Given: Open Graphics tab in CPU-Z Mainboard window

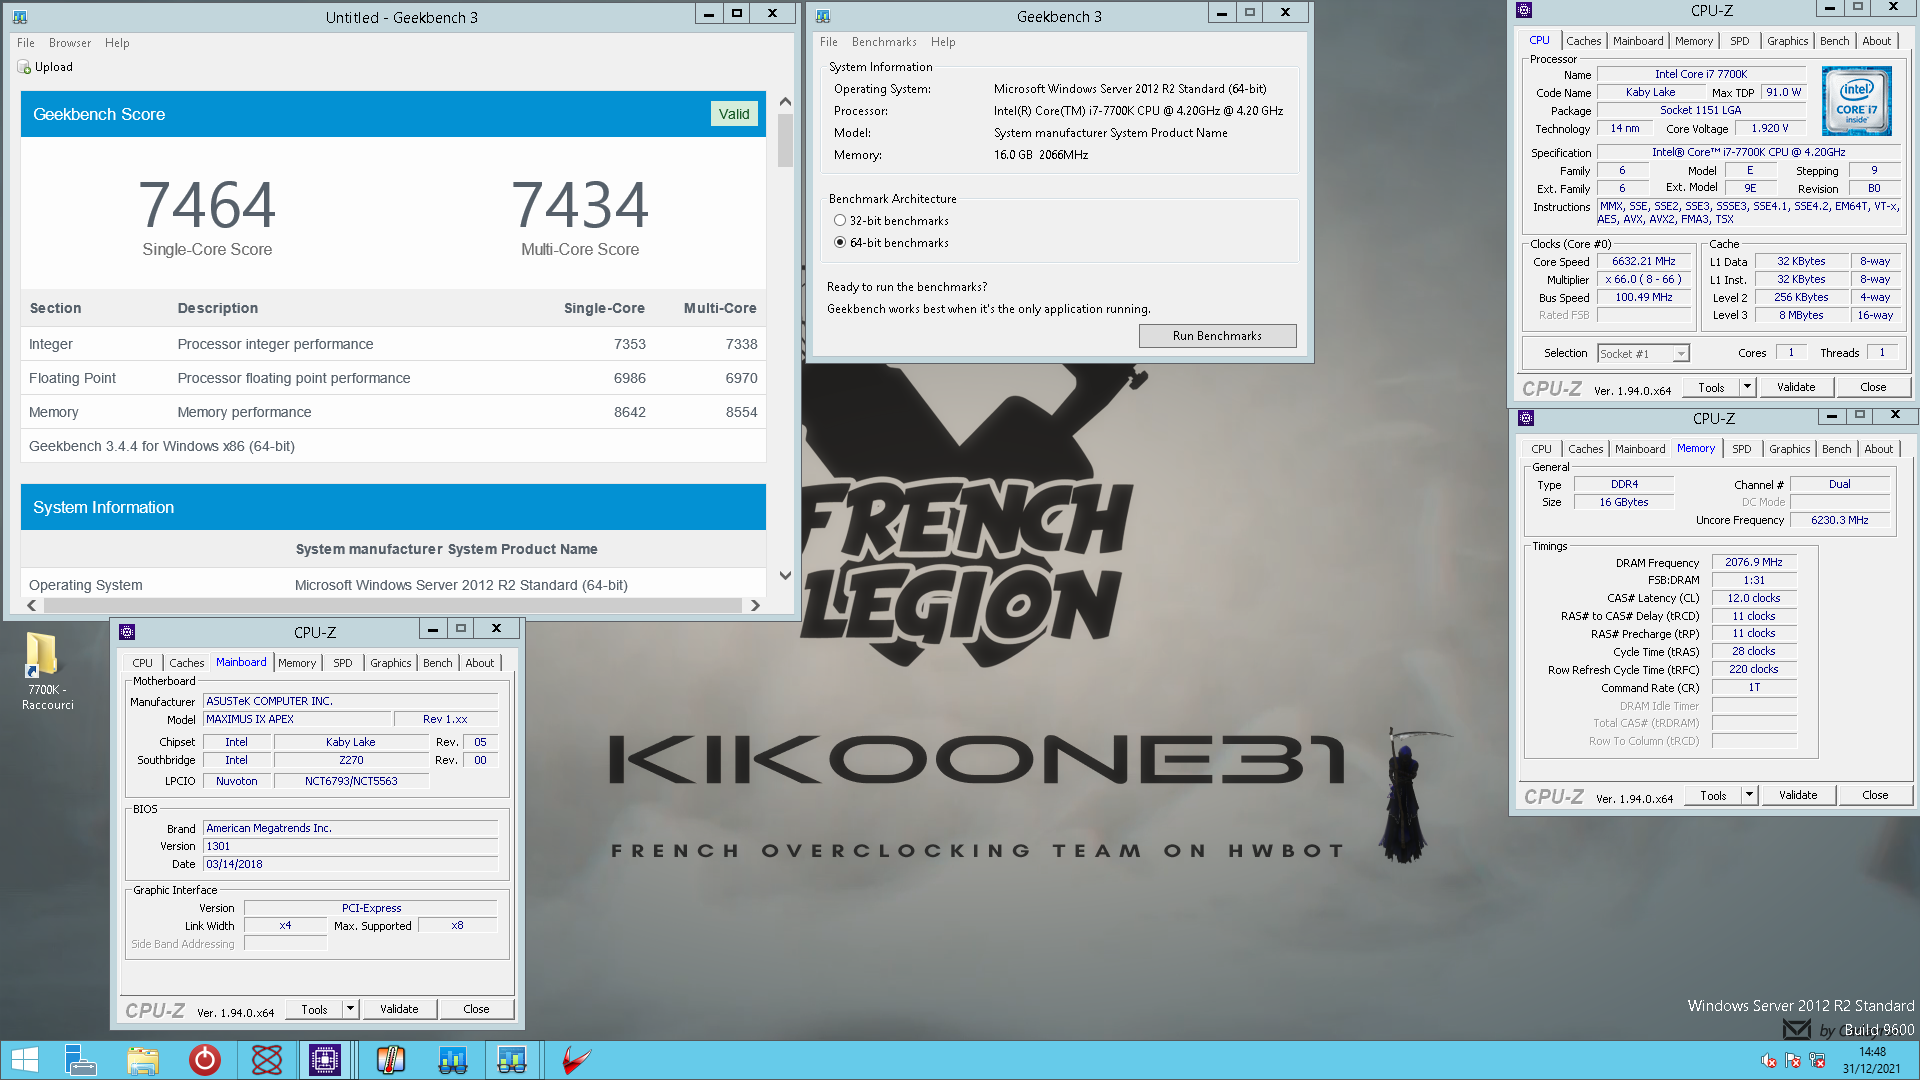Looking at the screenshot, I should coord(390,663).
